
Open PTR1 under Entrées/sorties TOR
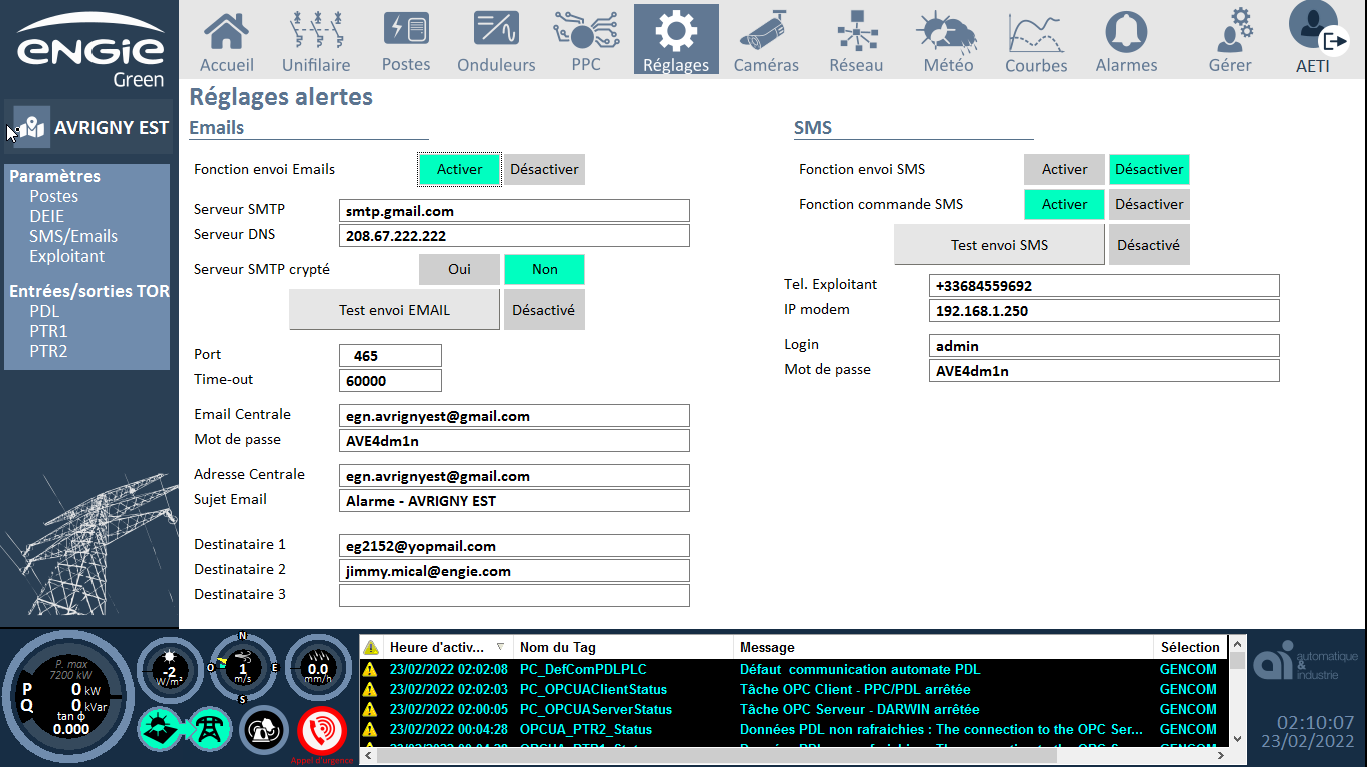click(x=48, y=332)
